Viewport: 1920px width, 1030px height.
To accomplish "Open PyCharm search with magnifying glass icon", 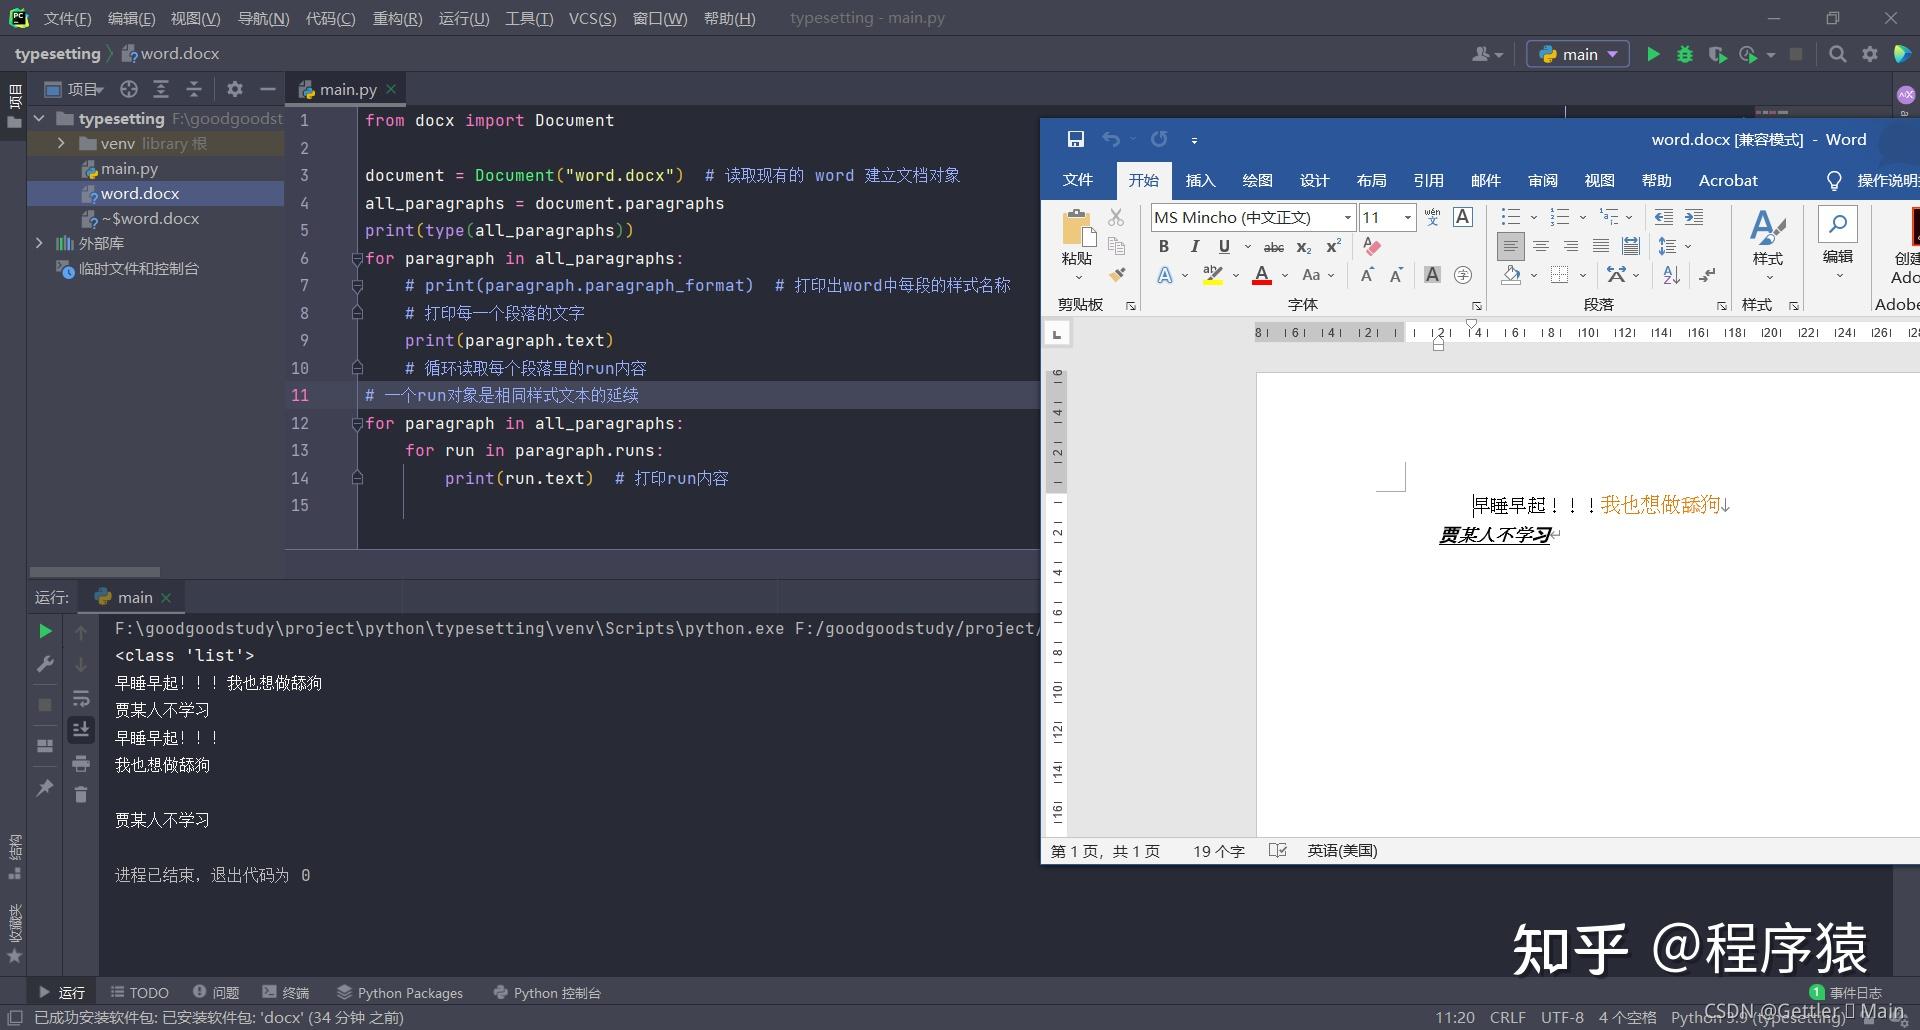I will 1838,54.
